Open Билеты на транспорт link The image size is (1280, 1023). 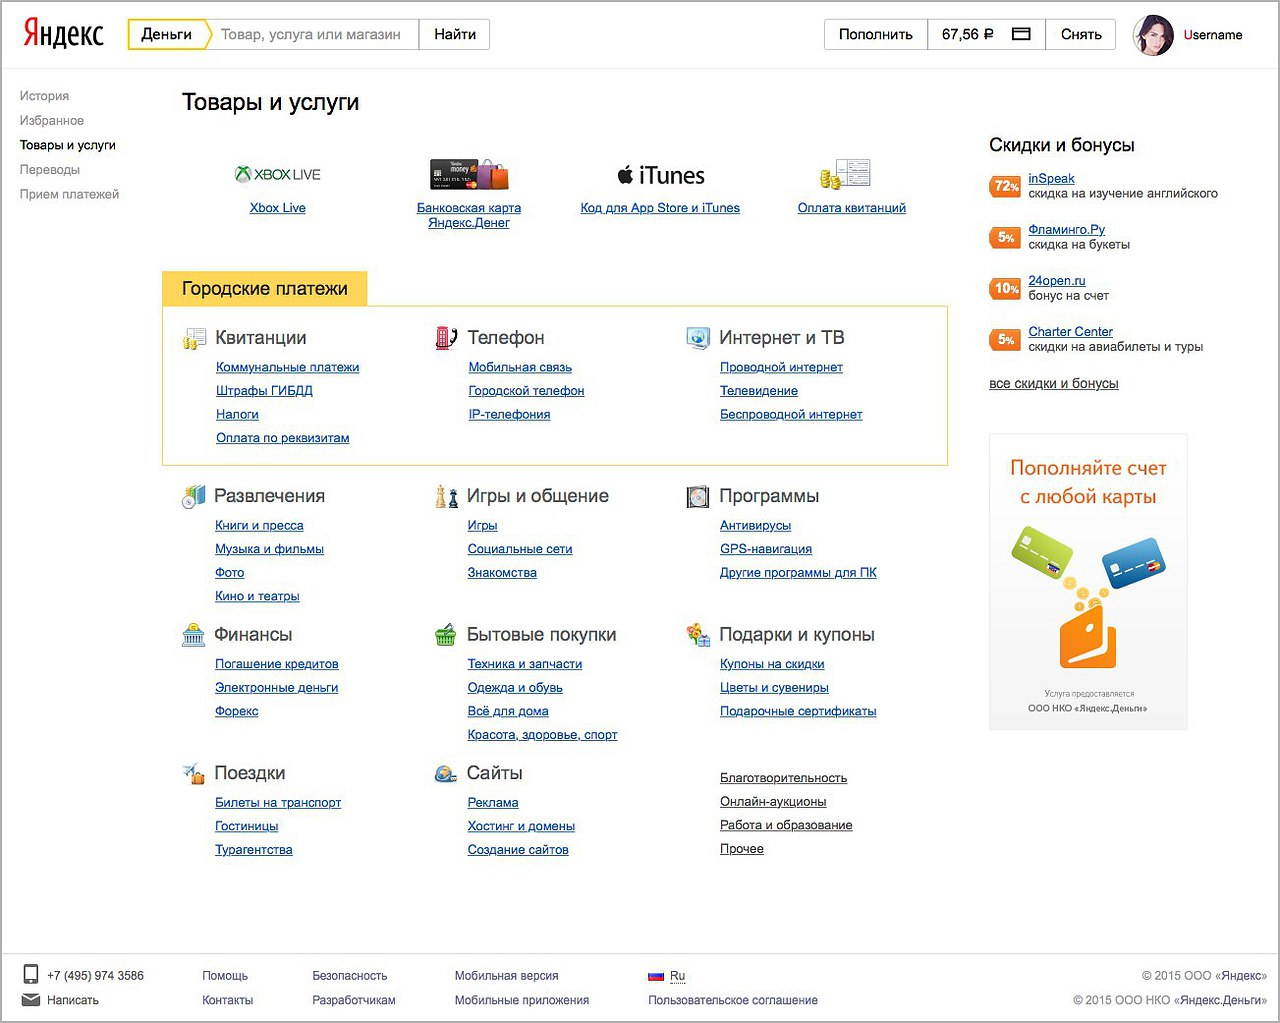278,802
